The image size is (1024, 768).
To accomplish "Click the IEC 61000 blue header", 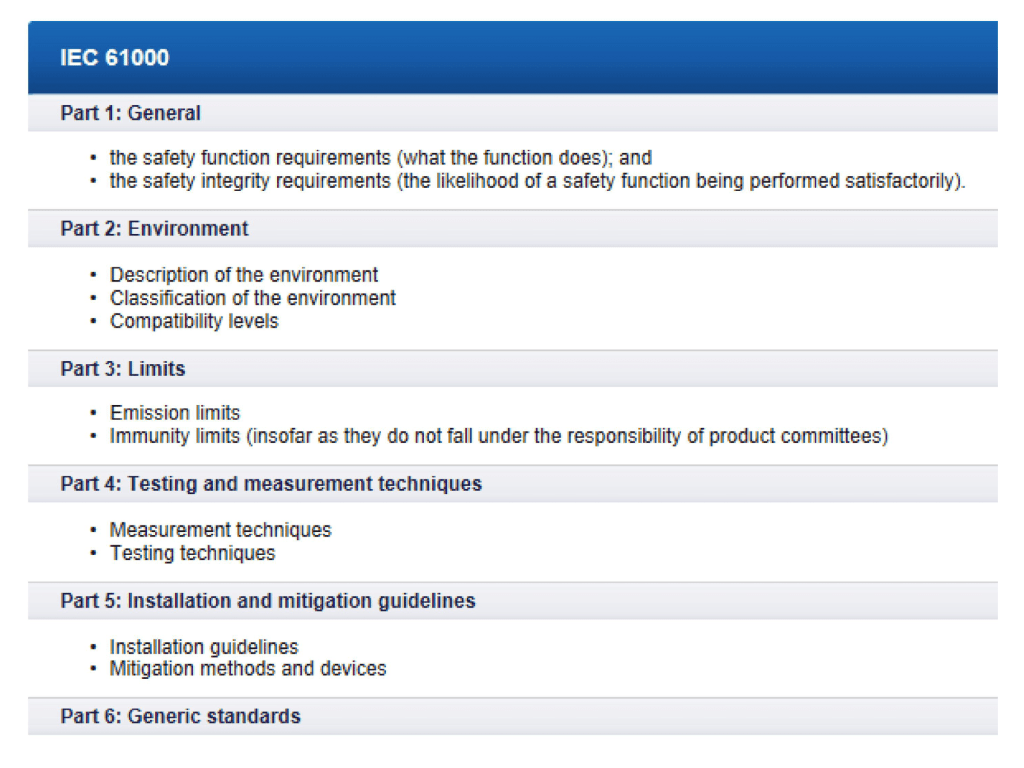I will [114, 58].
